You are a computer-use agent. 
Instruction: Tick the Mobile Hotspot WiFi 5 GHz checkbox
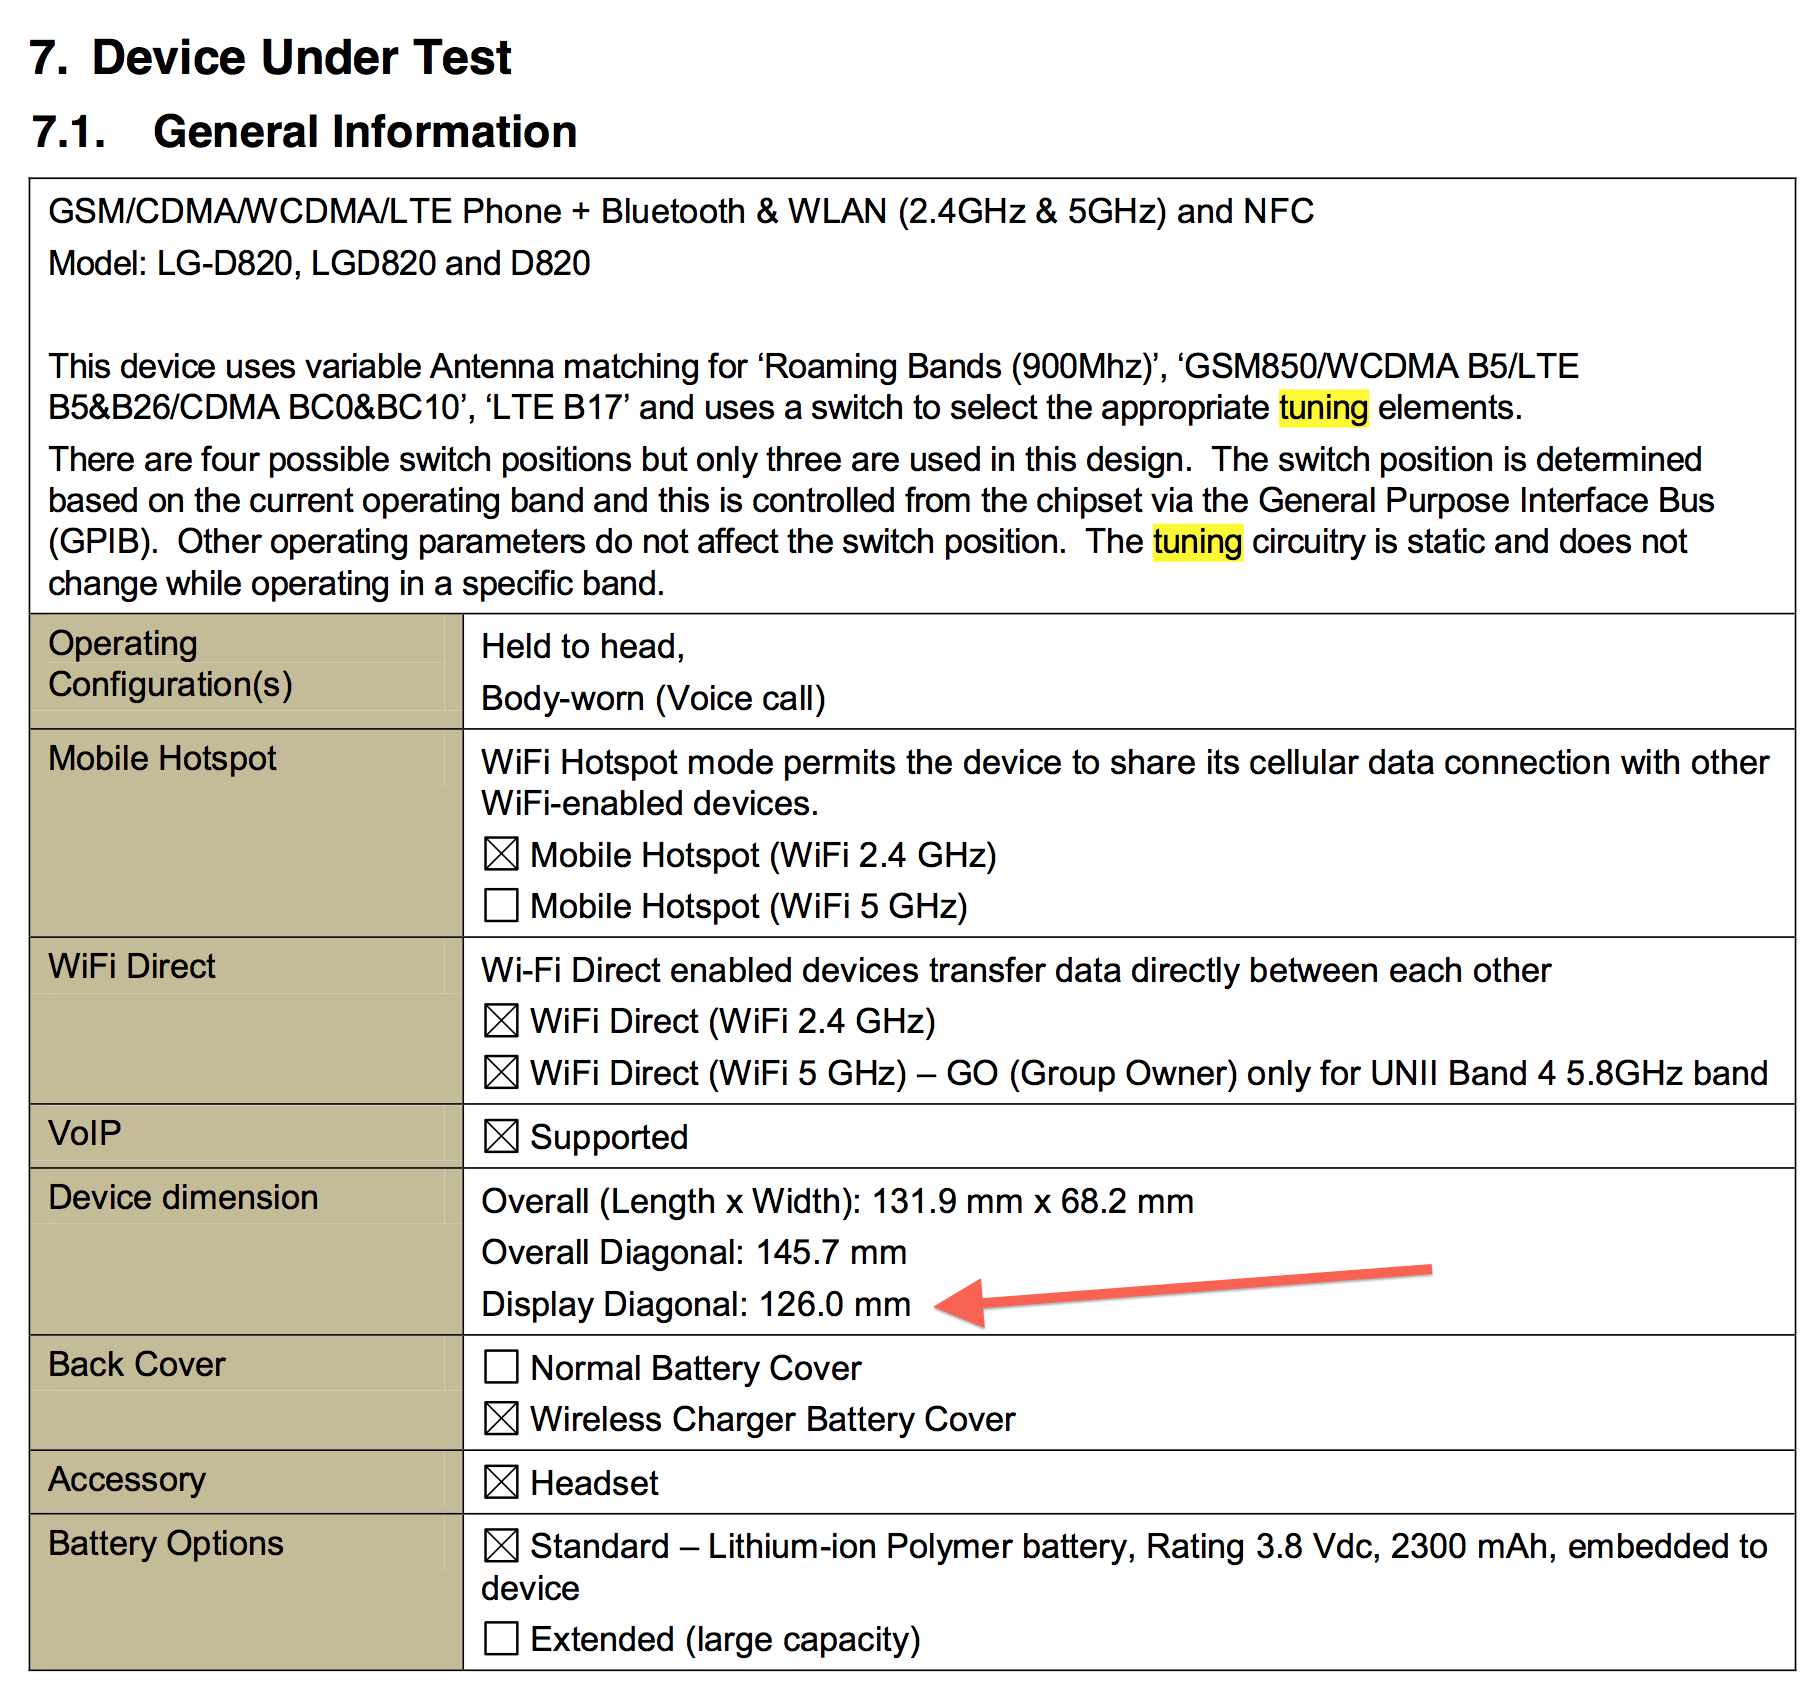500,906
